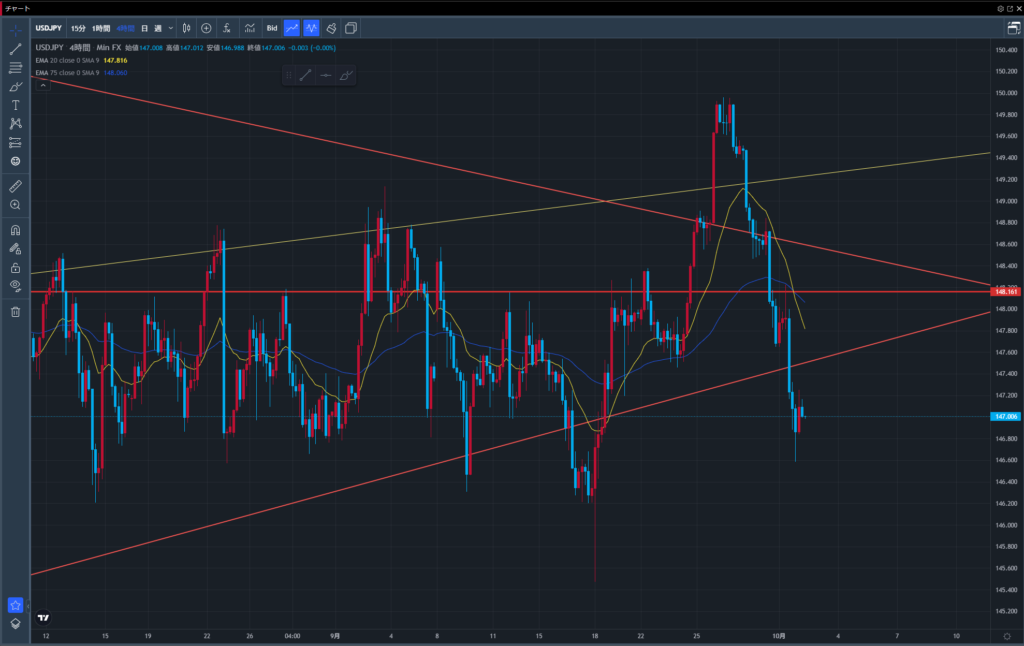This screenshot has width=1024, height=646.
Task: Hide all drawings with eye icon
Action: [x=15, y=286]
